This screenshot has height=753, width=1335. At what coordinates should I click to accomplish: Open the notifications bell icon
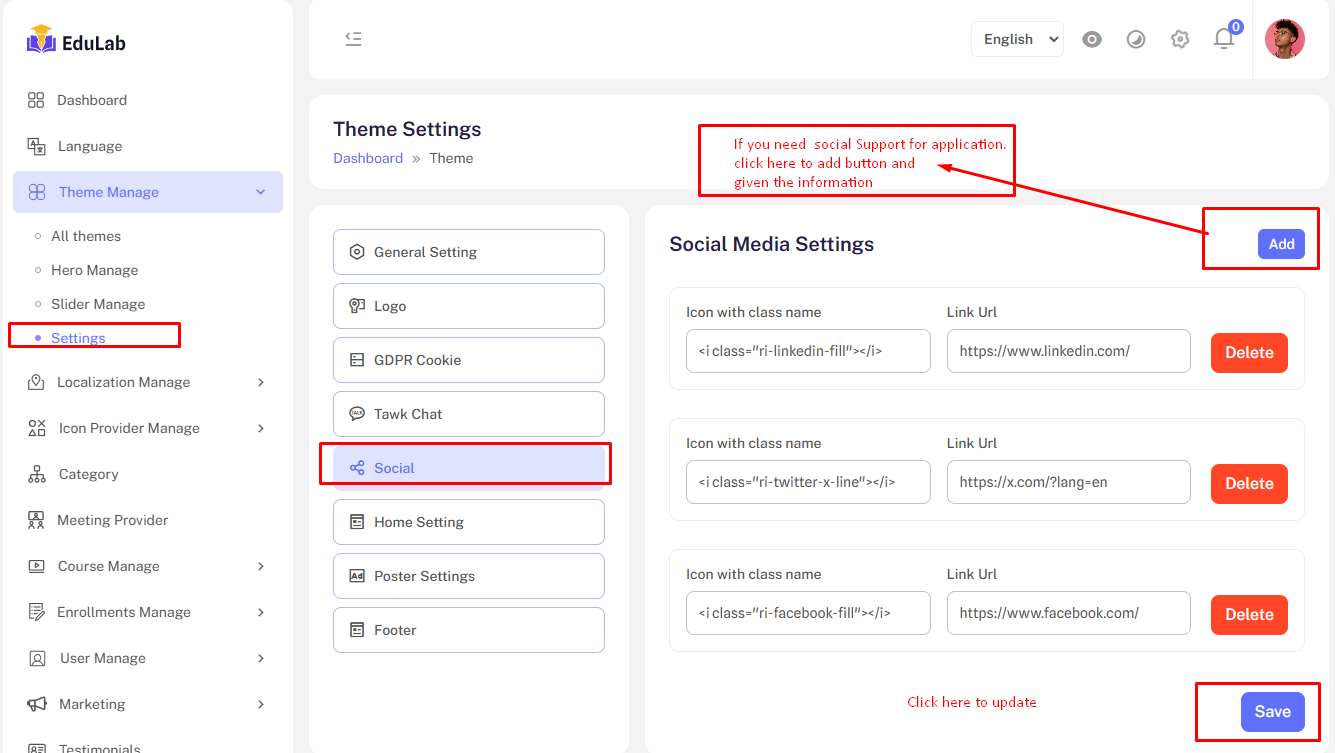point(1223,39)
